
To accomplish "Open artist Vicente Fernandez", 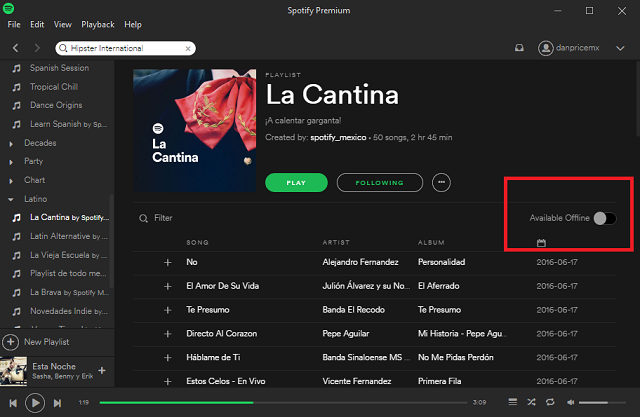I will [357, 381].
